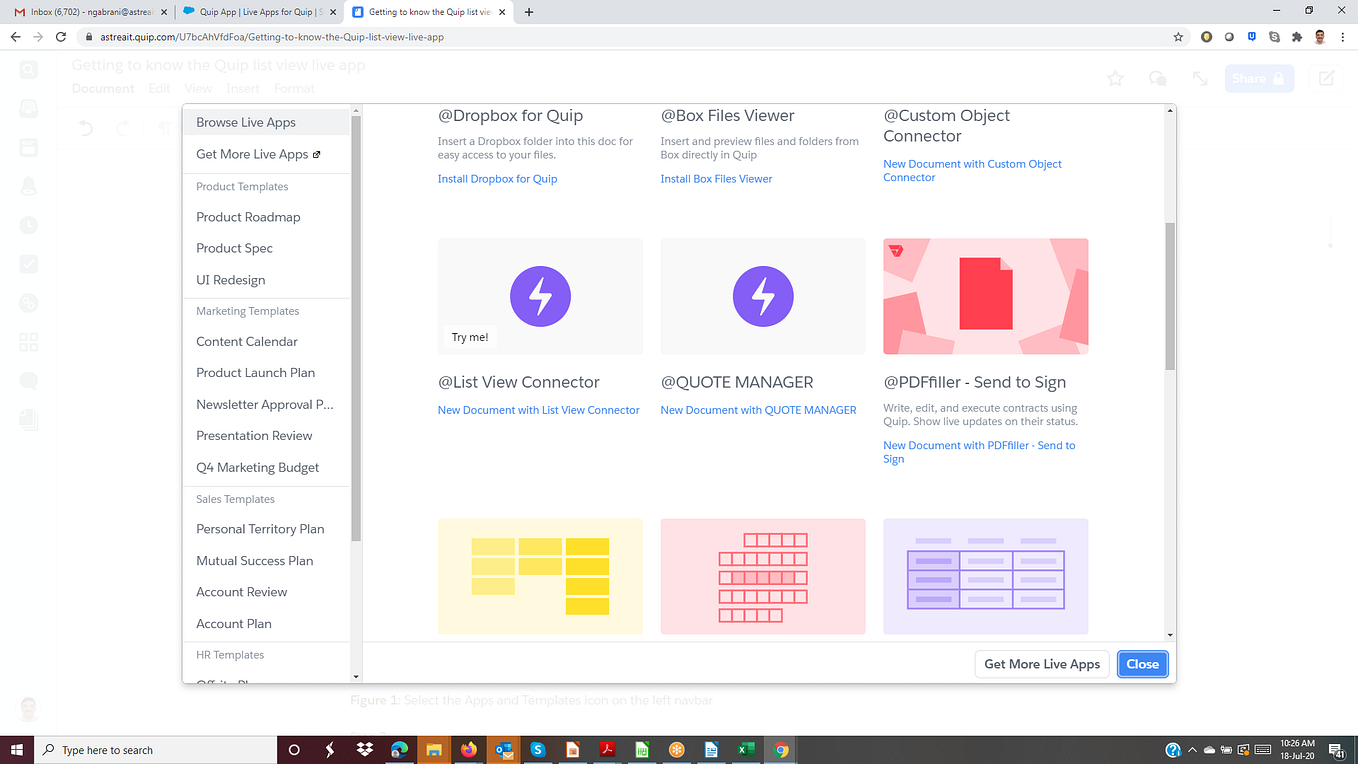This screenshot has width=1358, height=764.
Task: Click the taskbar clock showing 10:26 AM
Action: click(x=1298, y=750)
